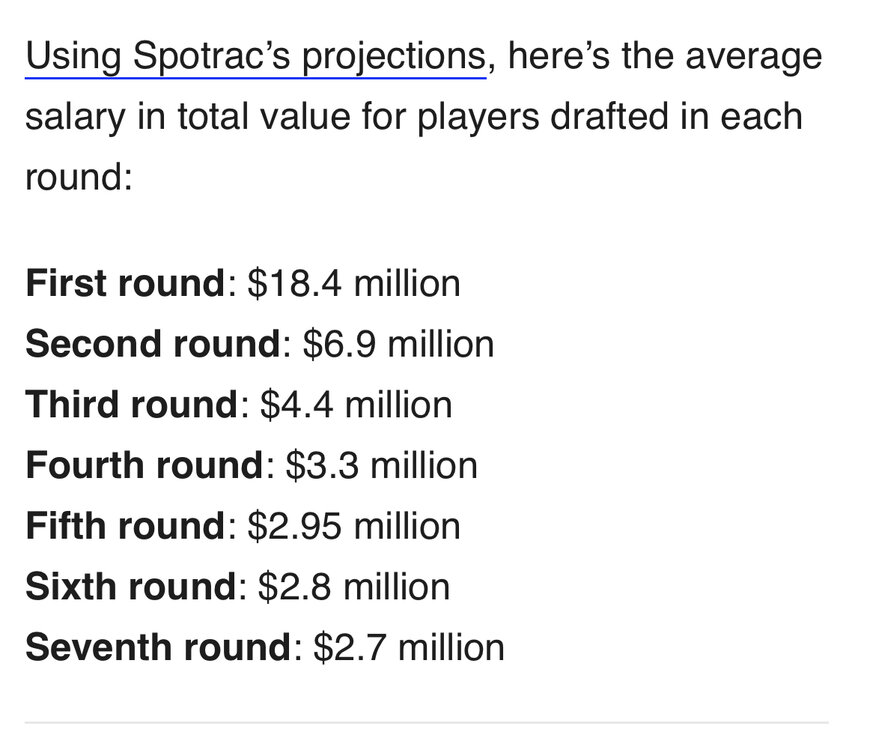Select the bold "Fourth round" label
The height and width of the screenshot is (750, 876).
click(144, 465)
